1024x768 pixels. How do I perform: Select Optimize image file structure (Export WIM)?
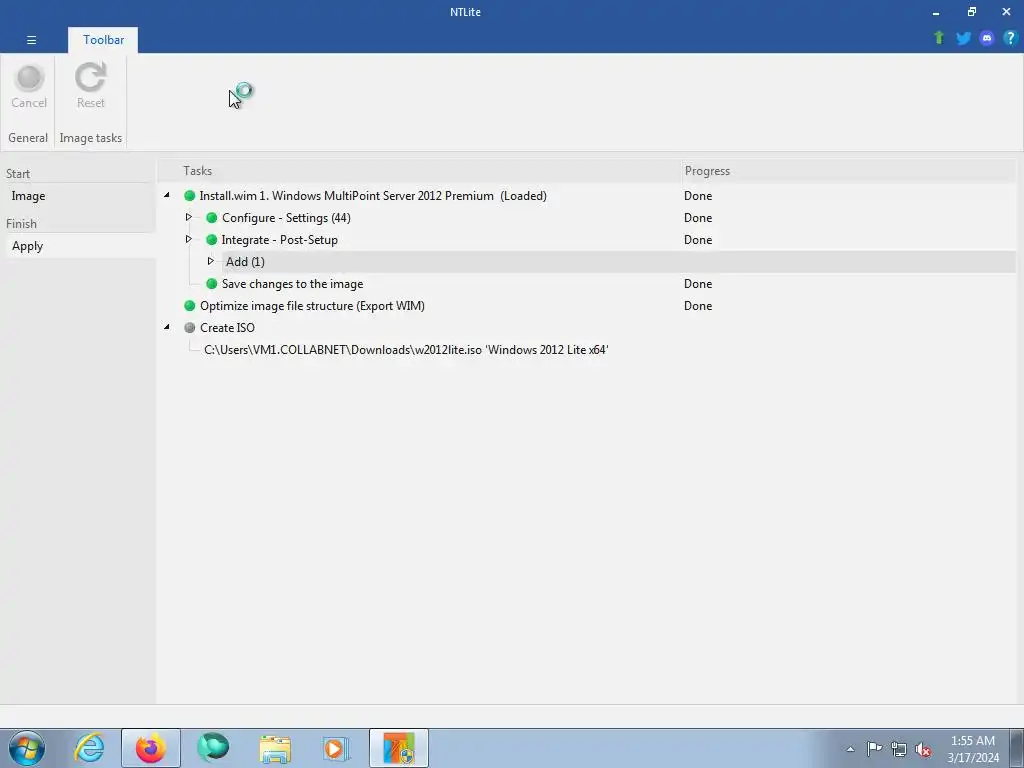point(586,306)
